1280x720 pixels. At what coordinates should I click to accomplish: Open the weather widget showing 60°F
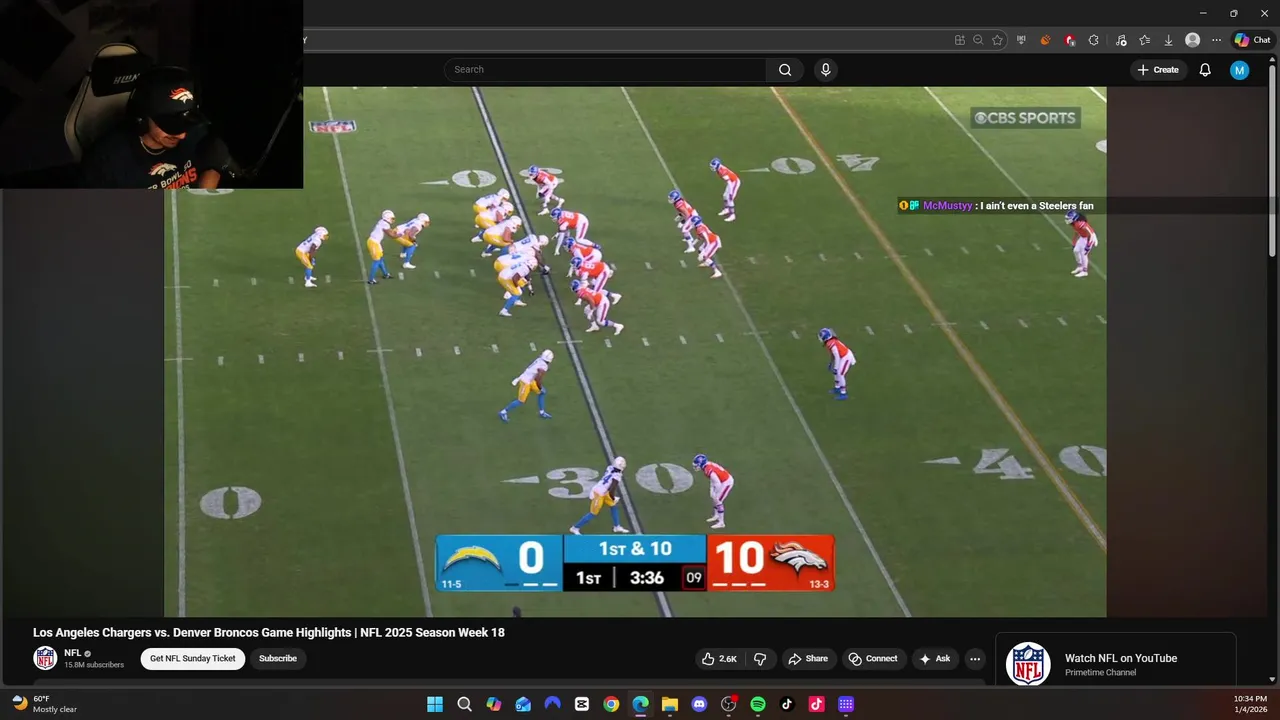(45, 704)
